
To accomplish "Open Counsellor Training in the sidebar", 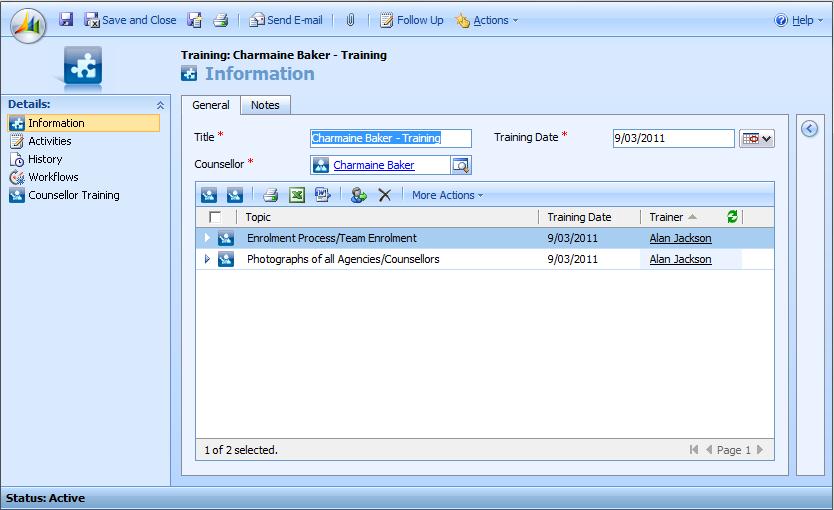I will (73, 195).
